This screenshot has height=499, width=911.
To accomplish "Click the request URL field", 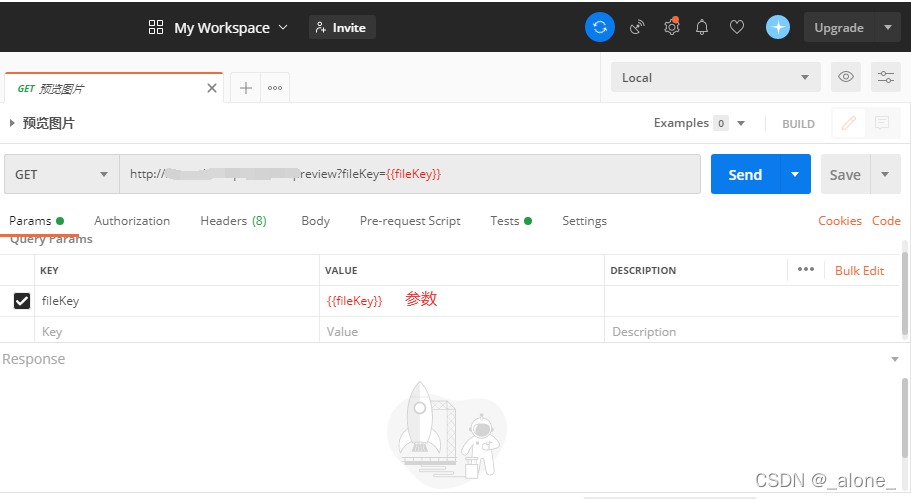I will [410, 174].
